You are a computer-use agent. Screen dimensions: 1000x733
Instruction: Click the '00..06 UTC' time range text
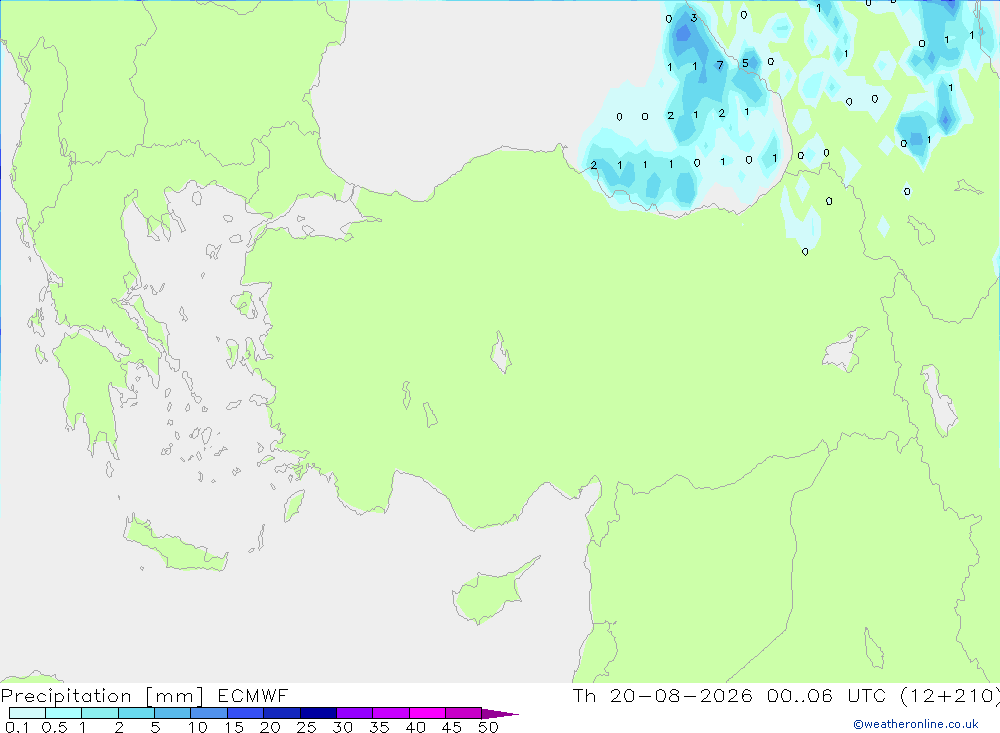[x=826, y=696]
